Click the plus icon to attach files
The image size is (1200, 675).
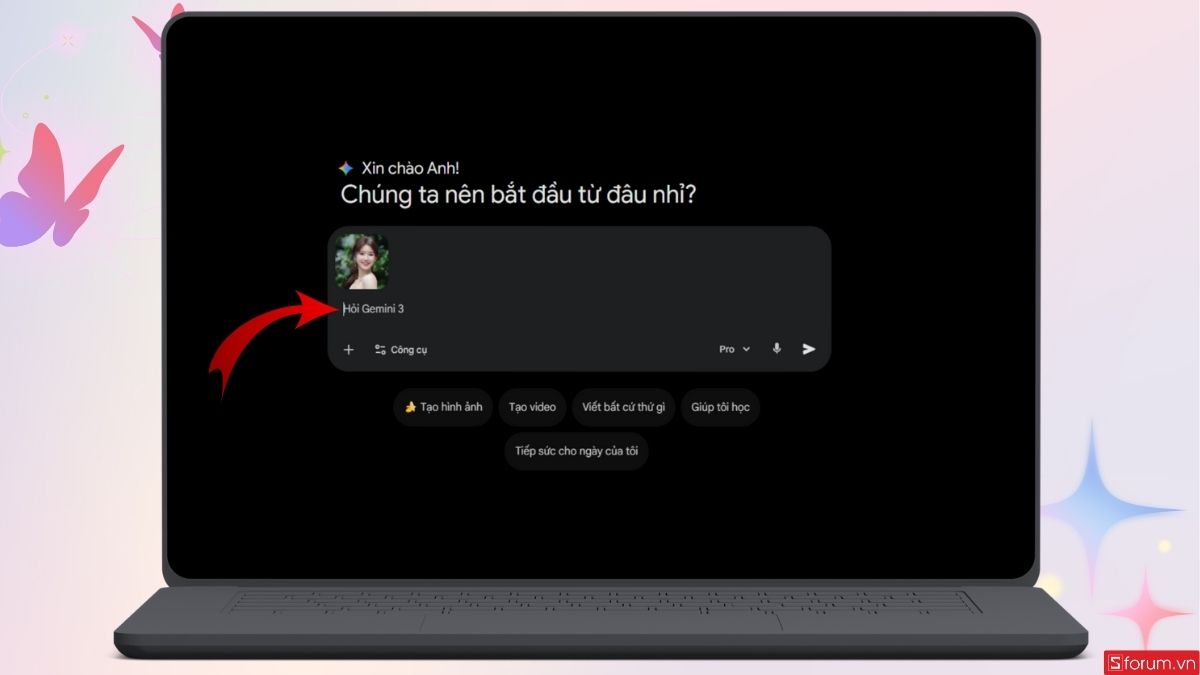coord(349,349)
